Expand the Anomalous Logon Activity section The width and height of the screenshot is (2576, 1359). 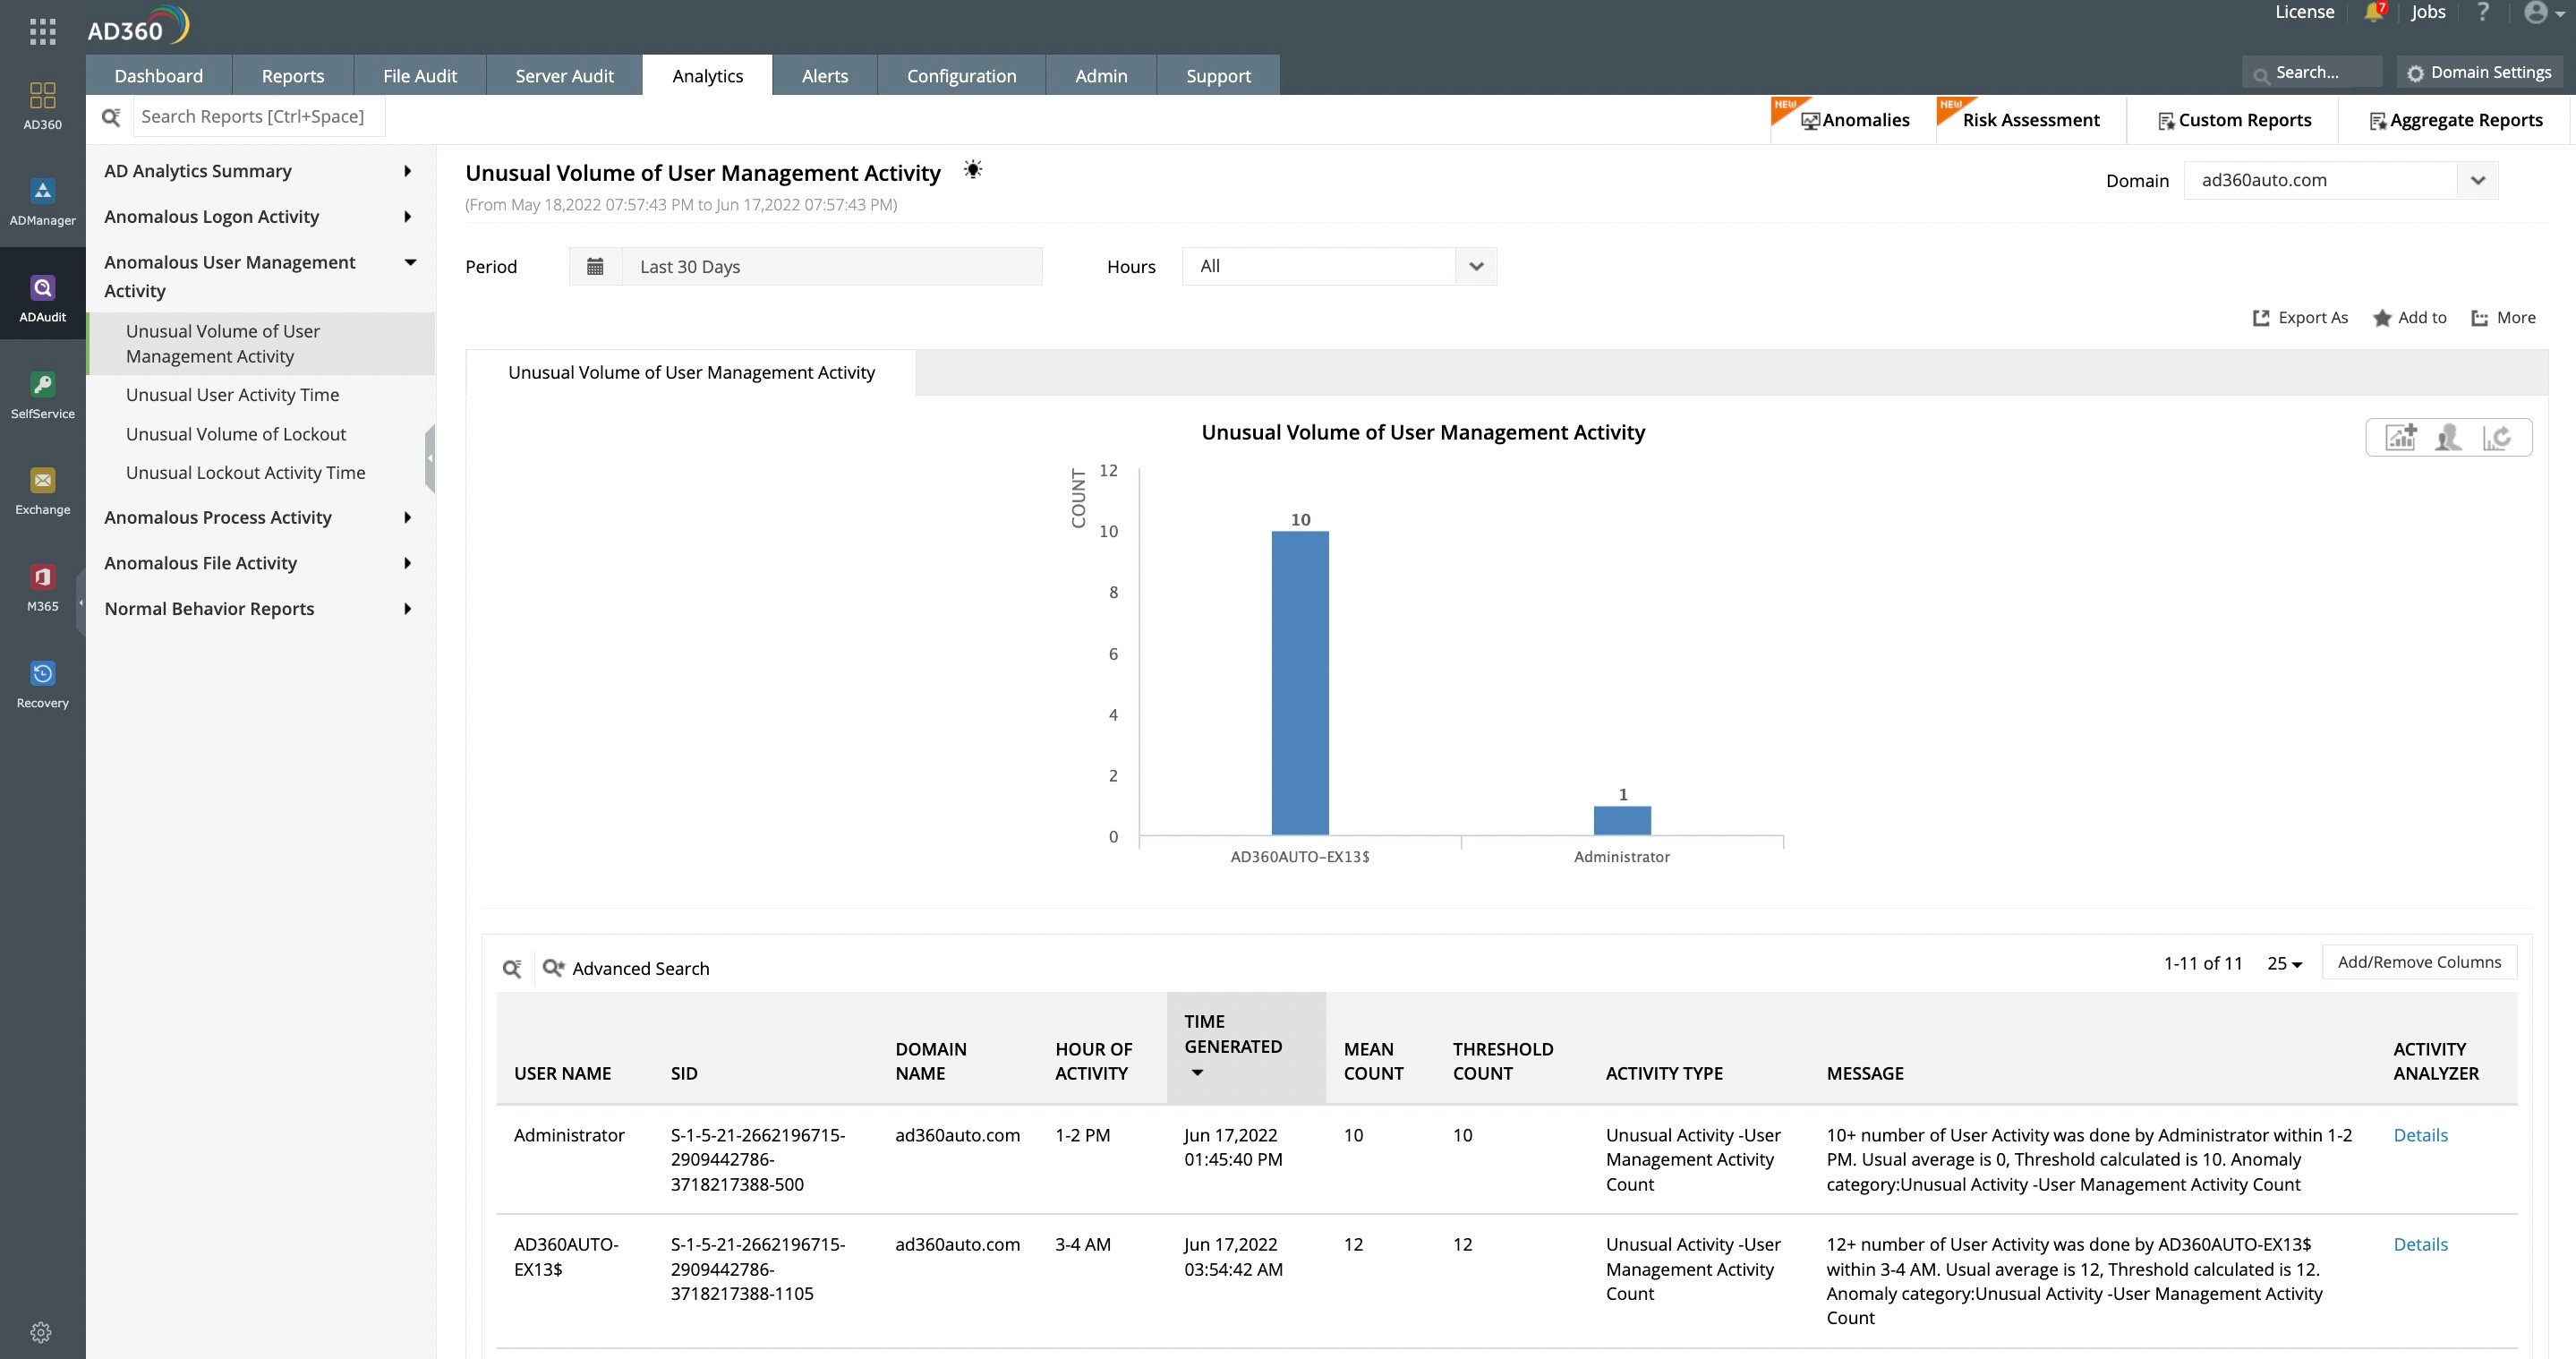pos(407,216)
